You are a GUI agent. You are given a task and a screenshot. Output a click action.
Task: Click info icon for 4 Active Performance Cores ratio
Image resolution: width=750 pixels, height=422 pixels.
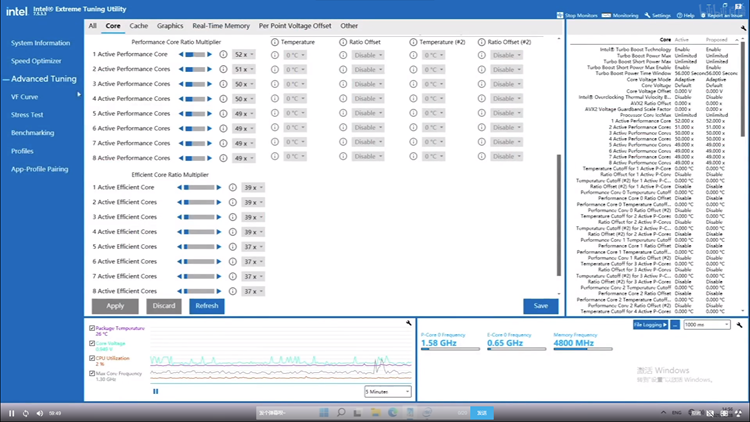click(x=223, y=99)
